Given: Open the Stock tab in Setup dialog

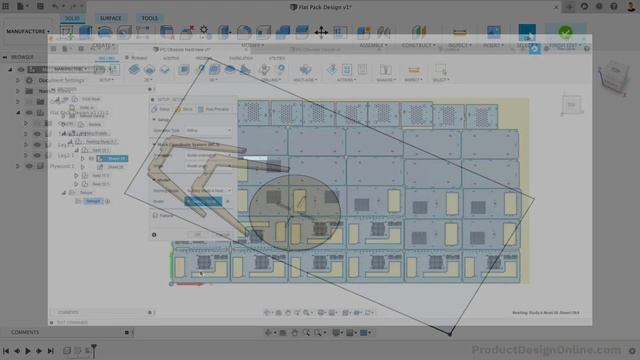Looking at the screenshot, I should (184, 109).
